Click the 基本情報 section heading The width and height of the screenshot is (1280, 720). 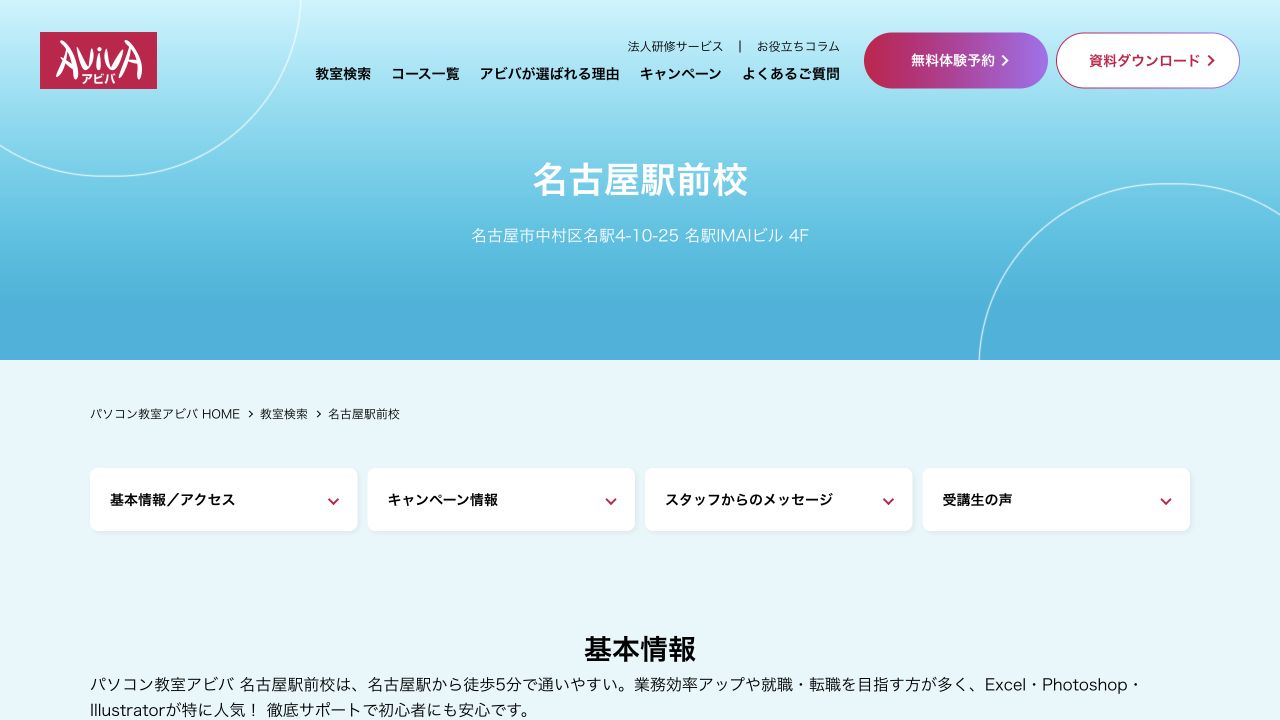coord(640,649)
